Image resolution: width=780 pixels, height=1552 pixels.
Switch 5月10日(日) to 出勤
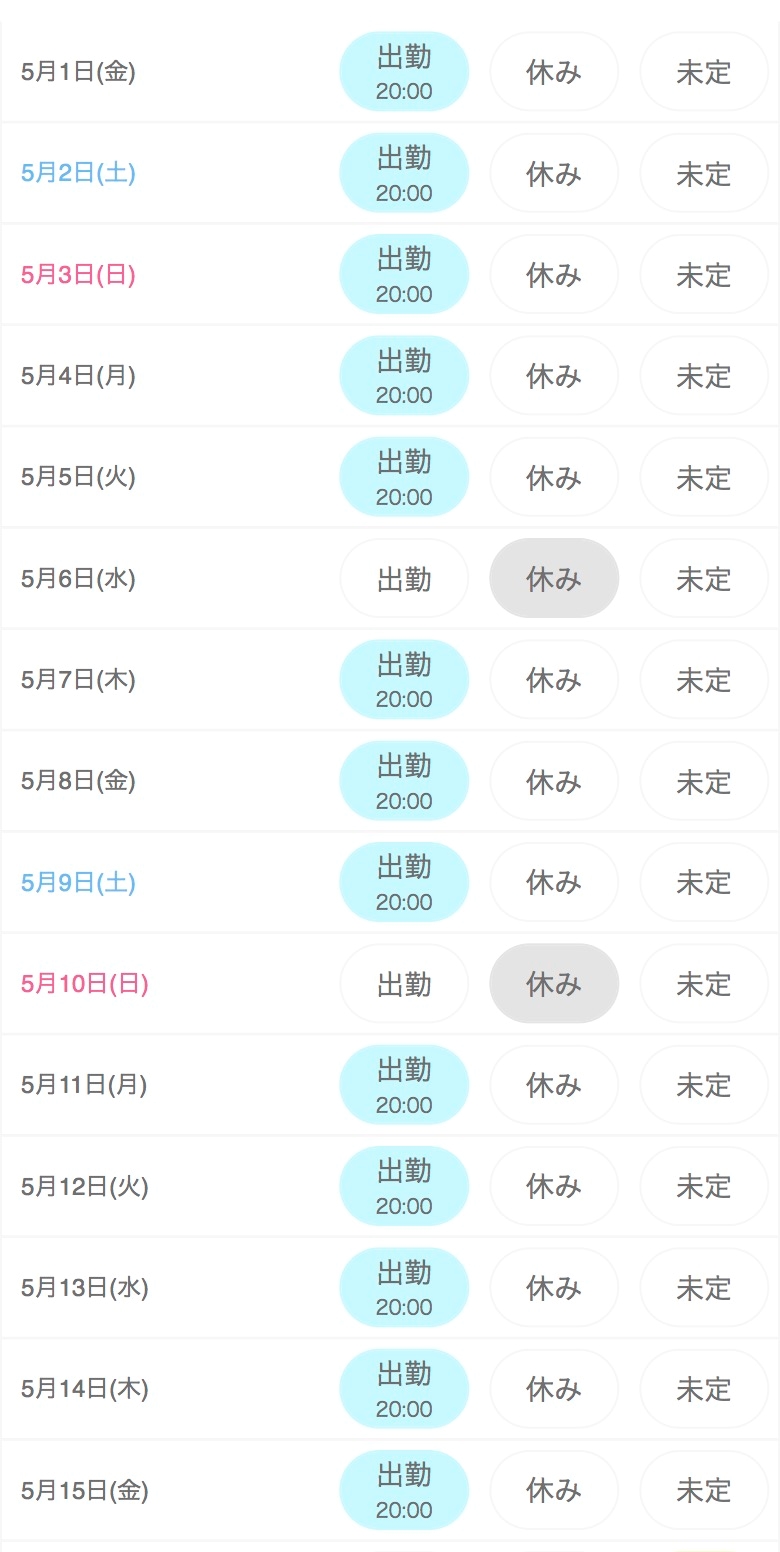(404, 984)
